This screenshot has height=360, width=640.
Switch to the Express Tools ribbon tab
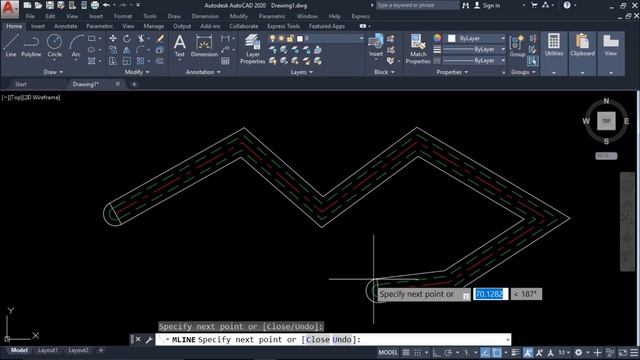click(x=283, y=26)
